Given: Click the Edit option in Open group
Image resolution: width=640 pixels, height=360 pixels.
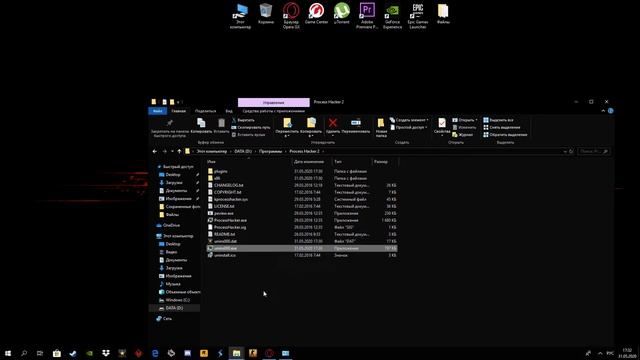Looking at the screenshot, I should tap(464, 127).
